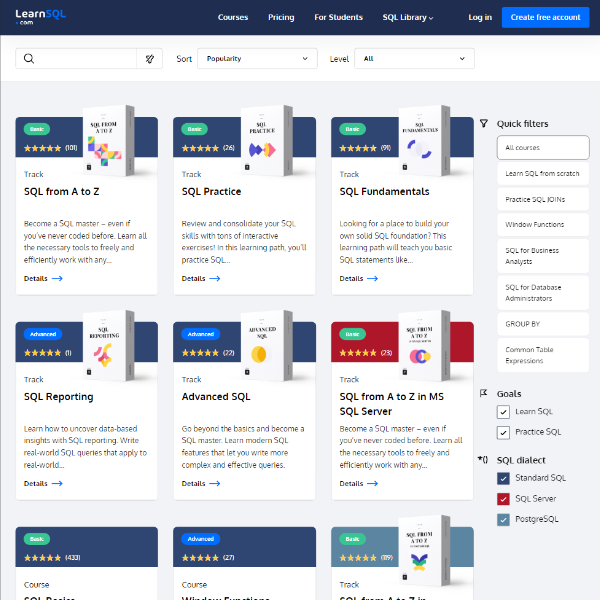The image size is (600, 600).
Task: Click the Quick filters funnel icon
Action: [x=484, y=123]
